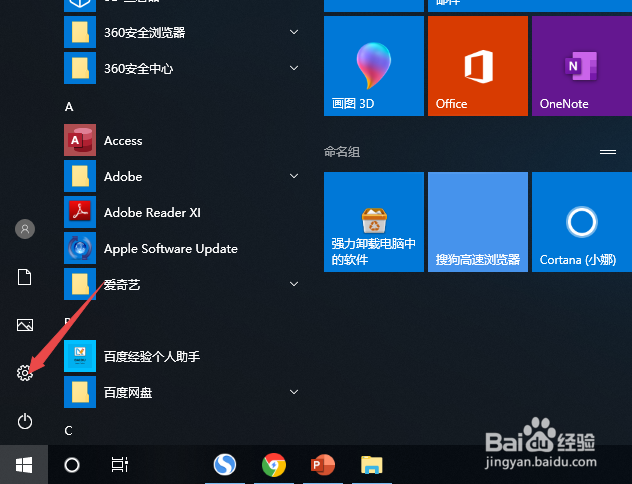Click the Windows Start button
Screen dimensions: 632x484
coord(24,465)
